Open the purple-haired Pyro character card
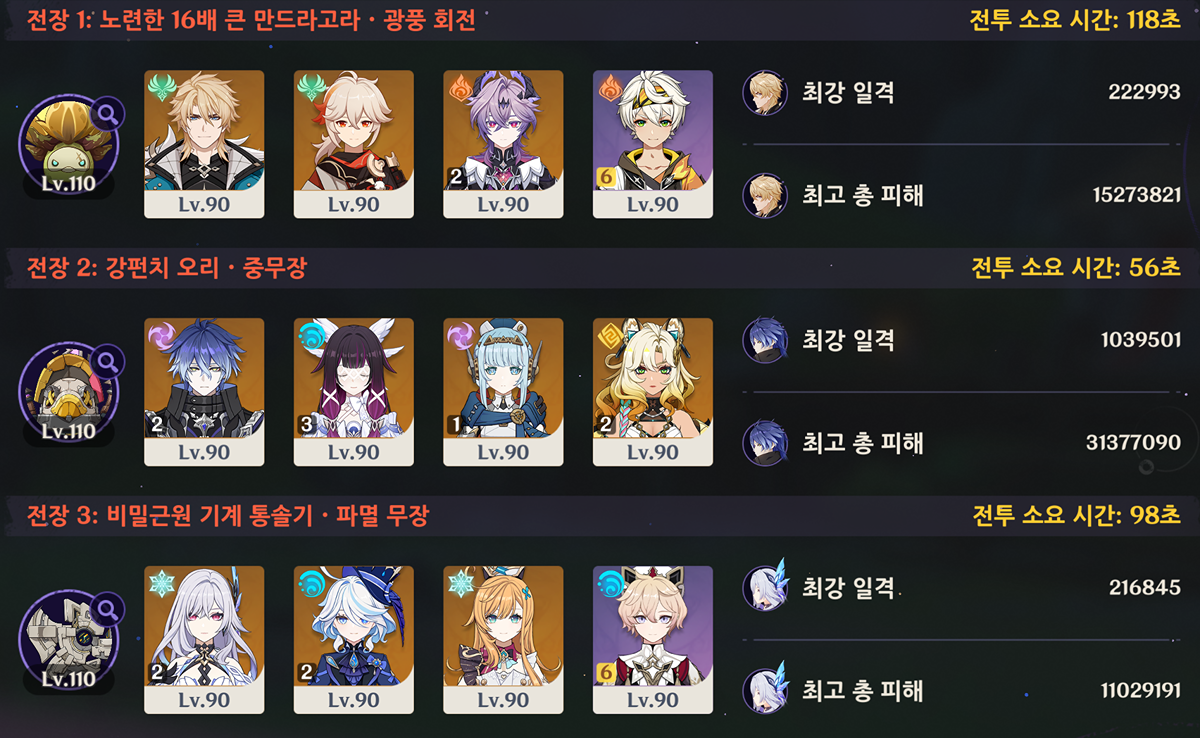1200x738 pixels. [x=503, y=144]
